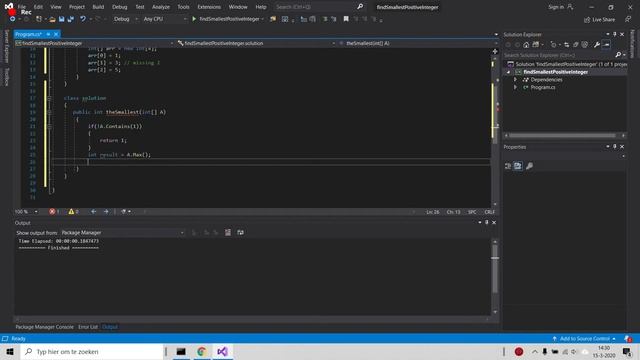Click the Categorized icon in Properties panel
Viewport: 640px width, 360px height.
(508, 166)
